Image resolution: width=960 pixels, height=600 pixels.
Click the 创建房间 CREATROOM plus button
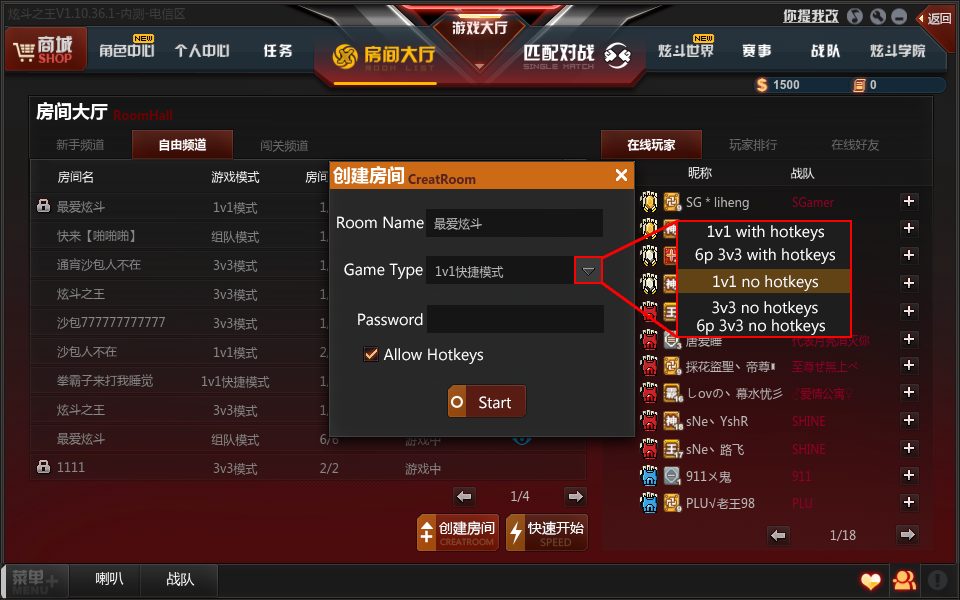[x=458, y=533]
